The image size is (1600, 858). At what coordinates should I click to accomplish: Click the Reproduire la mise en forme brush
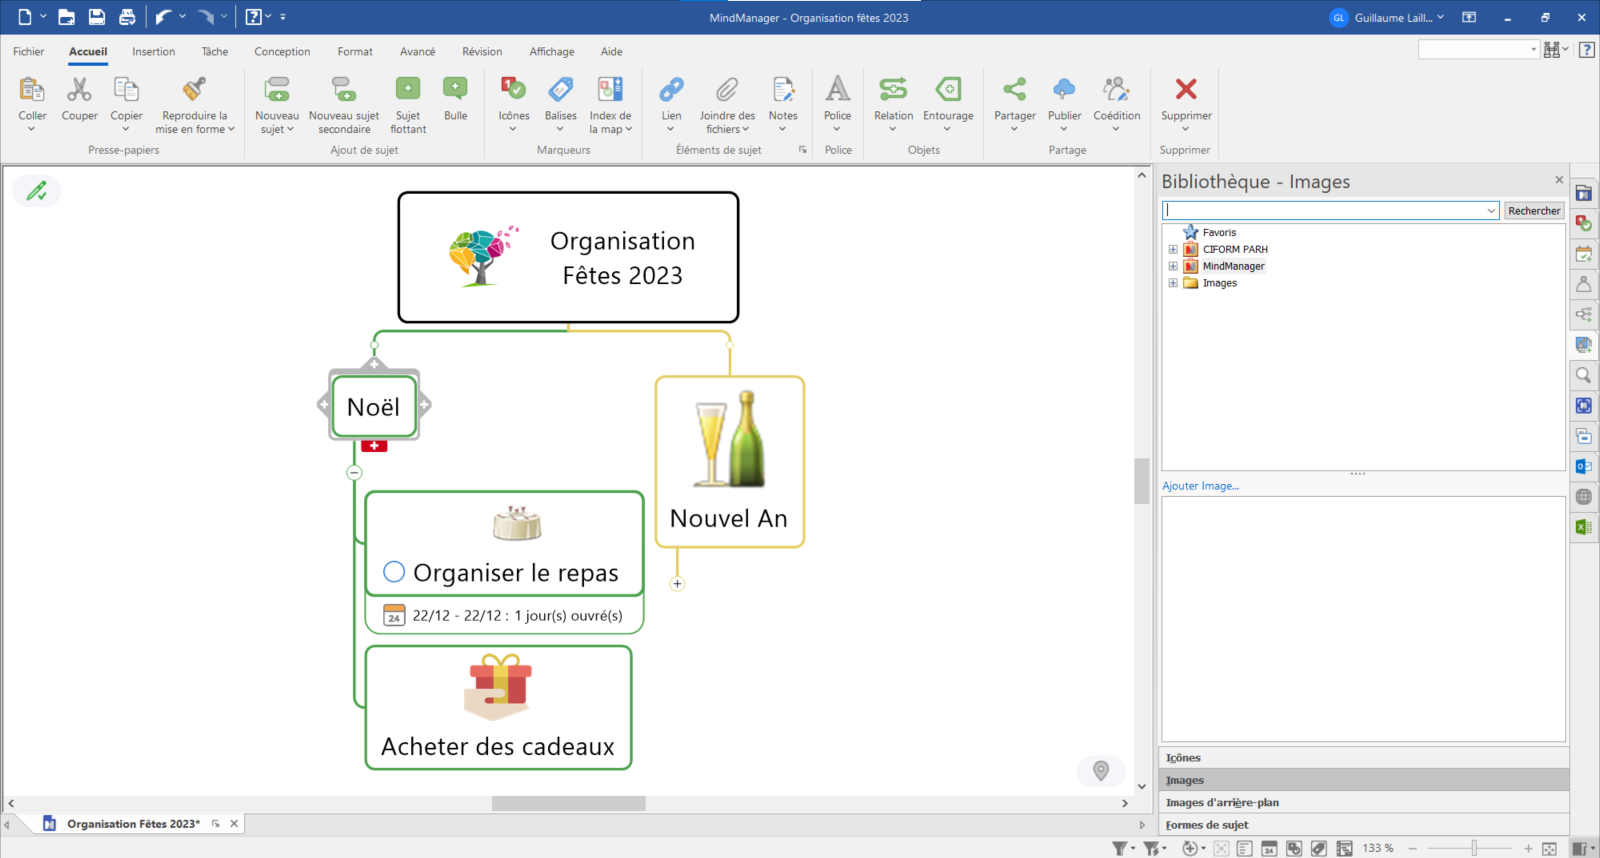pyautogui.click(x=194, y=91)
